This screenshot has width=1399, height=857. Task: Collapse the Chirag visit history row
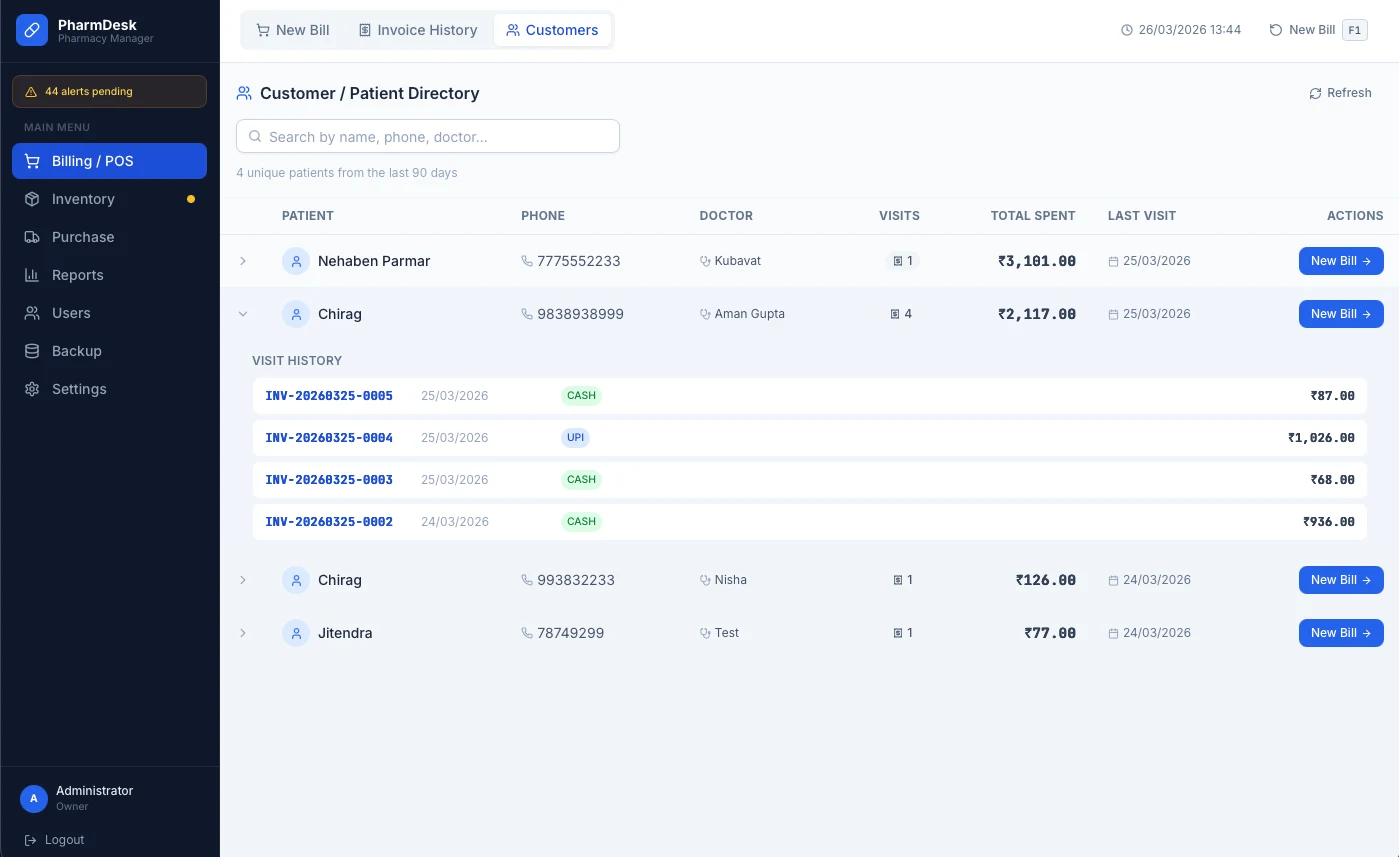[x=243, y=314]
